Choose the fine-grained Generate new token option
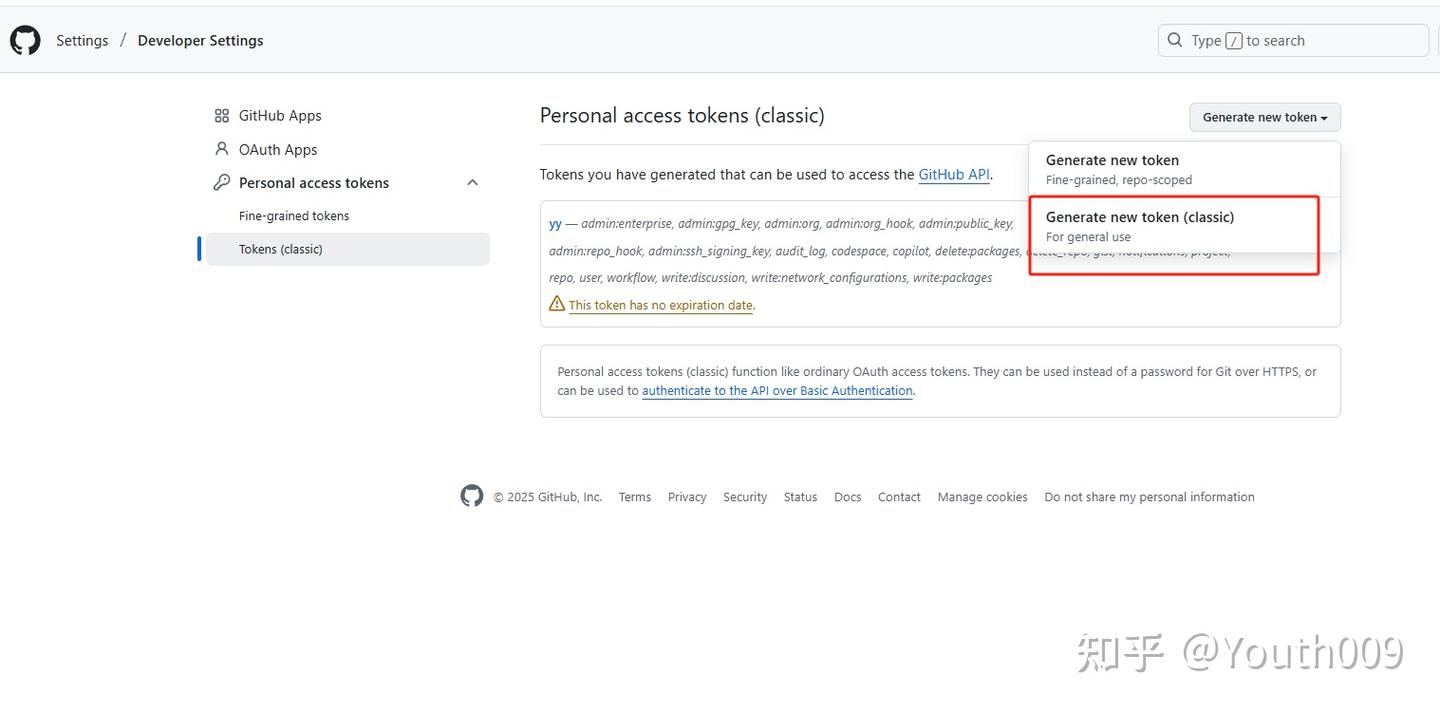Screen dimensions: 1440x712 click(1112, 169)
